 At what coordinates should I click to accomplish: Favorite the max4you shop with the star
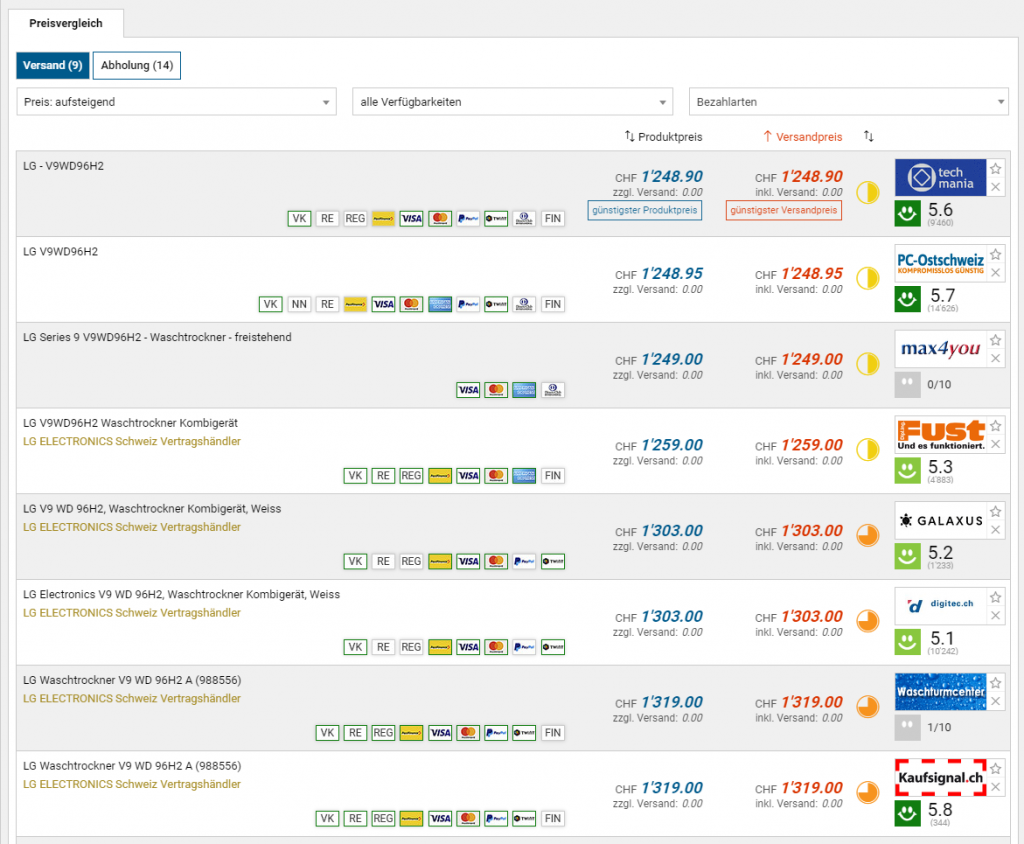point(995,340)
